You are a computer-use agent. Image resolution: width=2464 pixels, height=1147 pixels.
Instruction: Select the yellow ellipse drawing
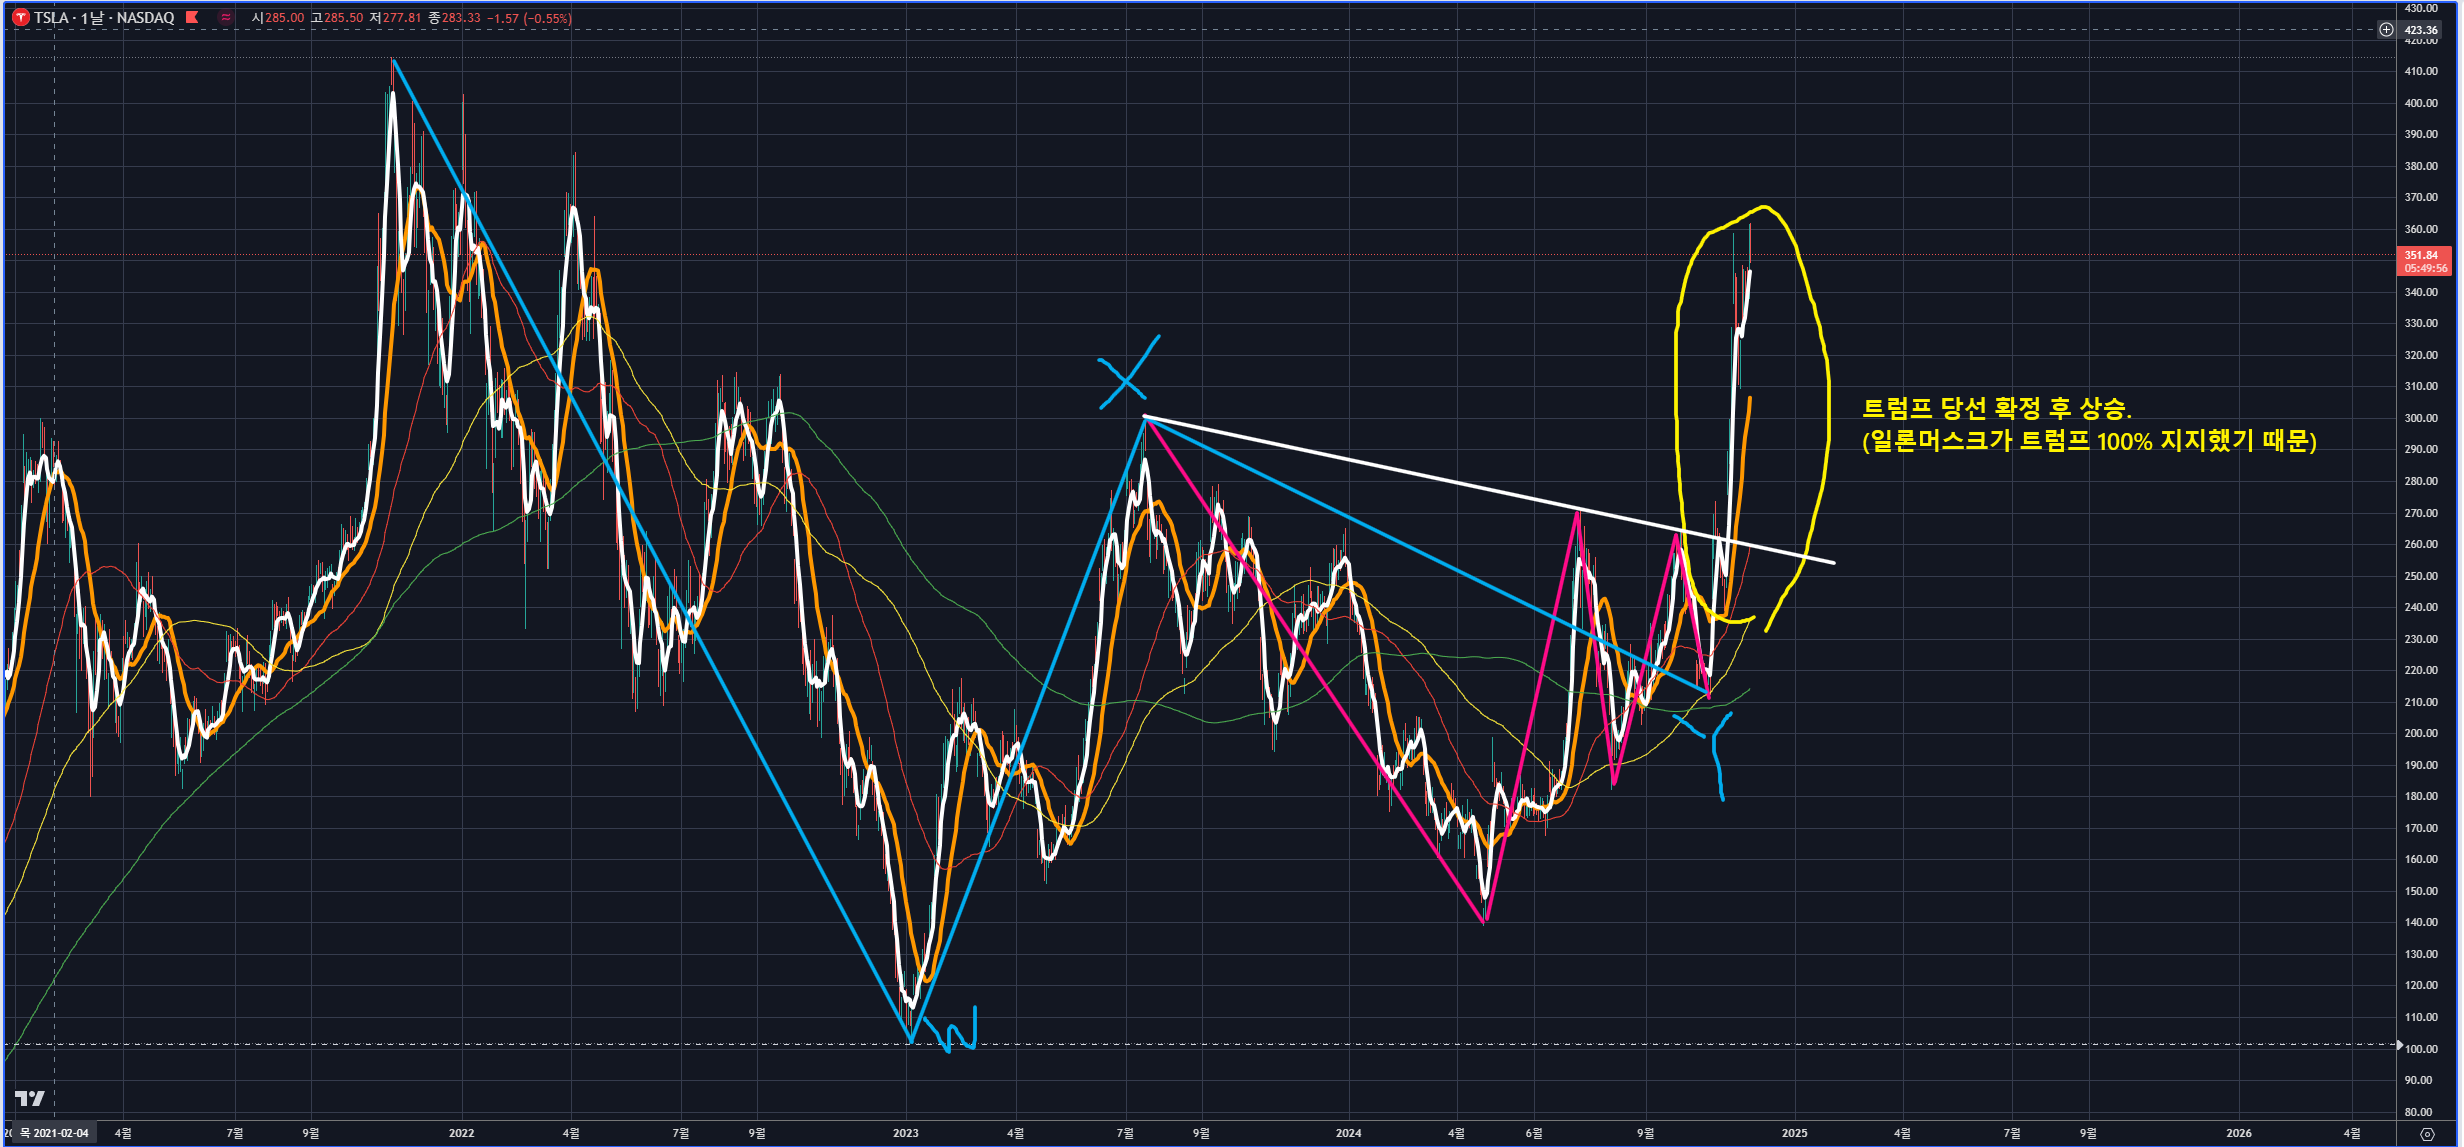pos(1828,400)
